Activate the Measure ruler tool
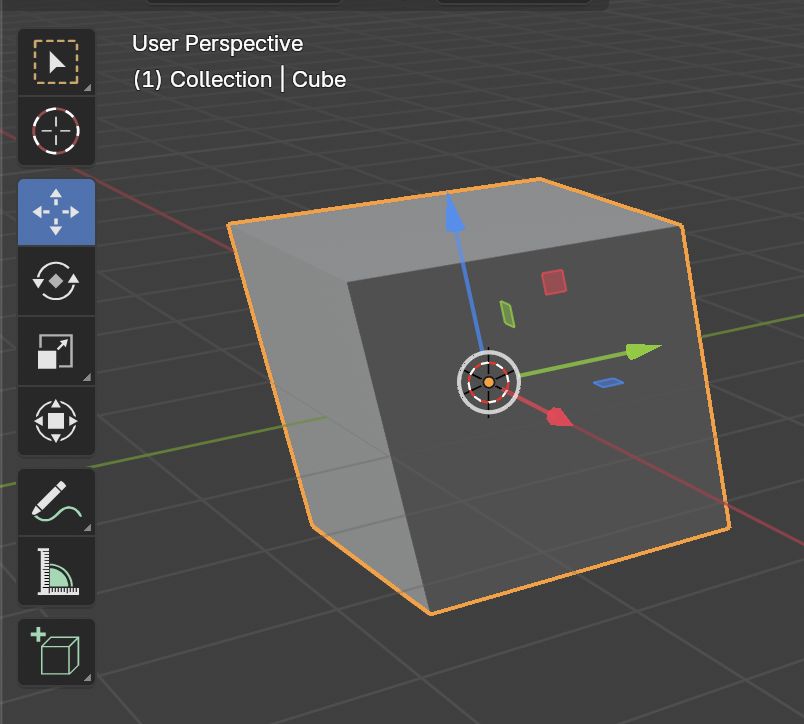Screen dimensions: 804x724 56,570
